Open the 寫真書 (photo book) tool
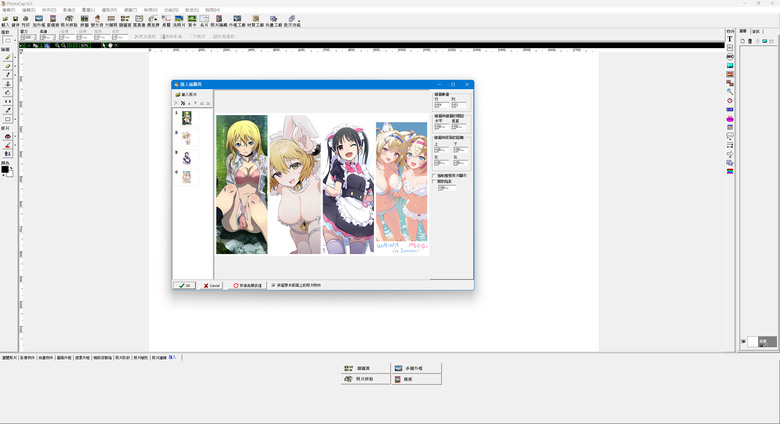This screenshot has height=424, width=780. [x=139, y=21]
